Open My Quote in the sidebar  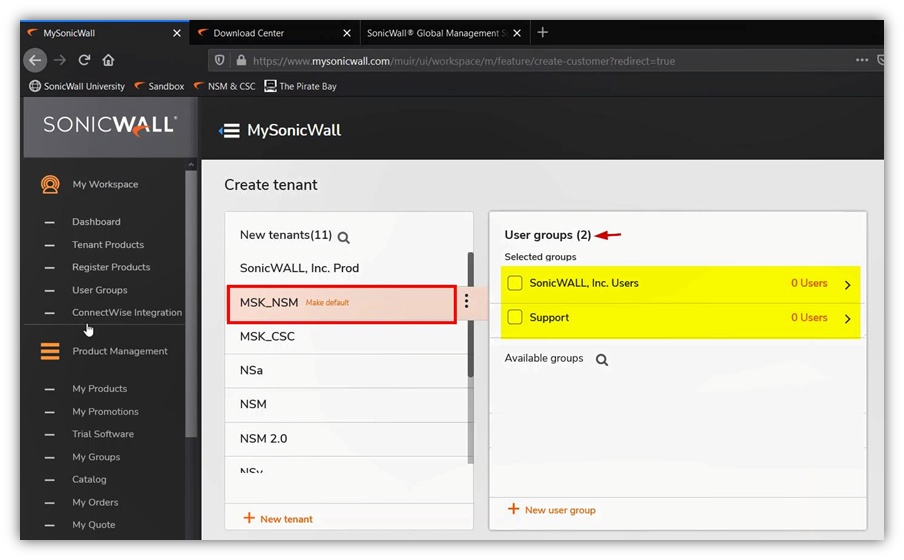(93, 525)
